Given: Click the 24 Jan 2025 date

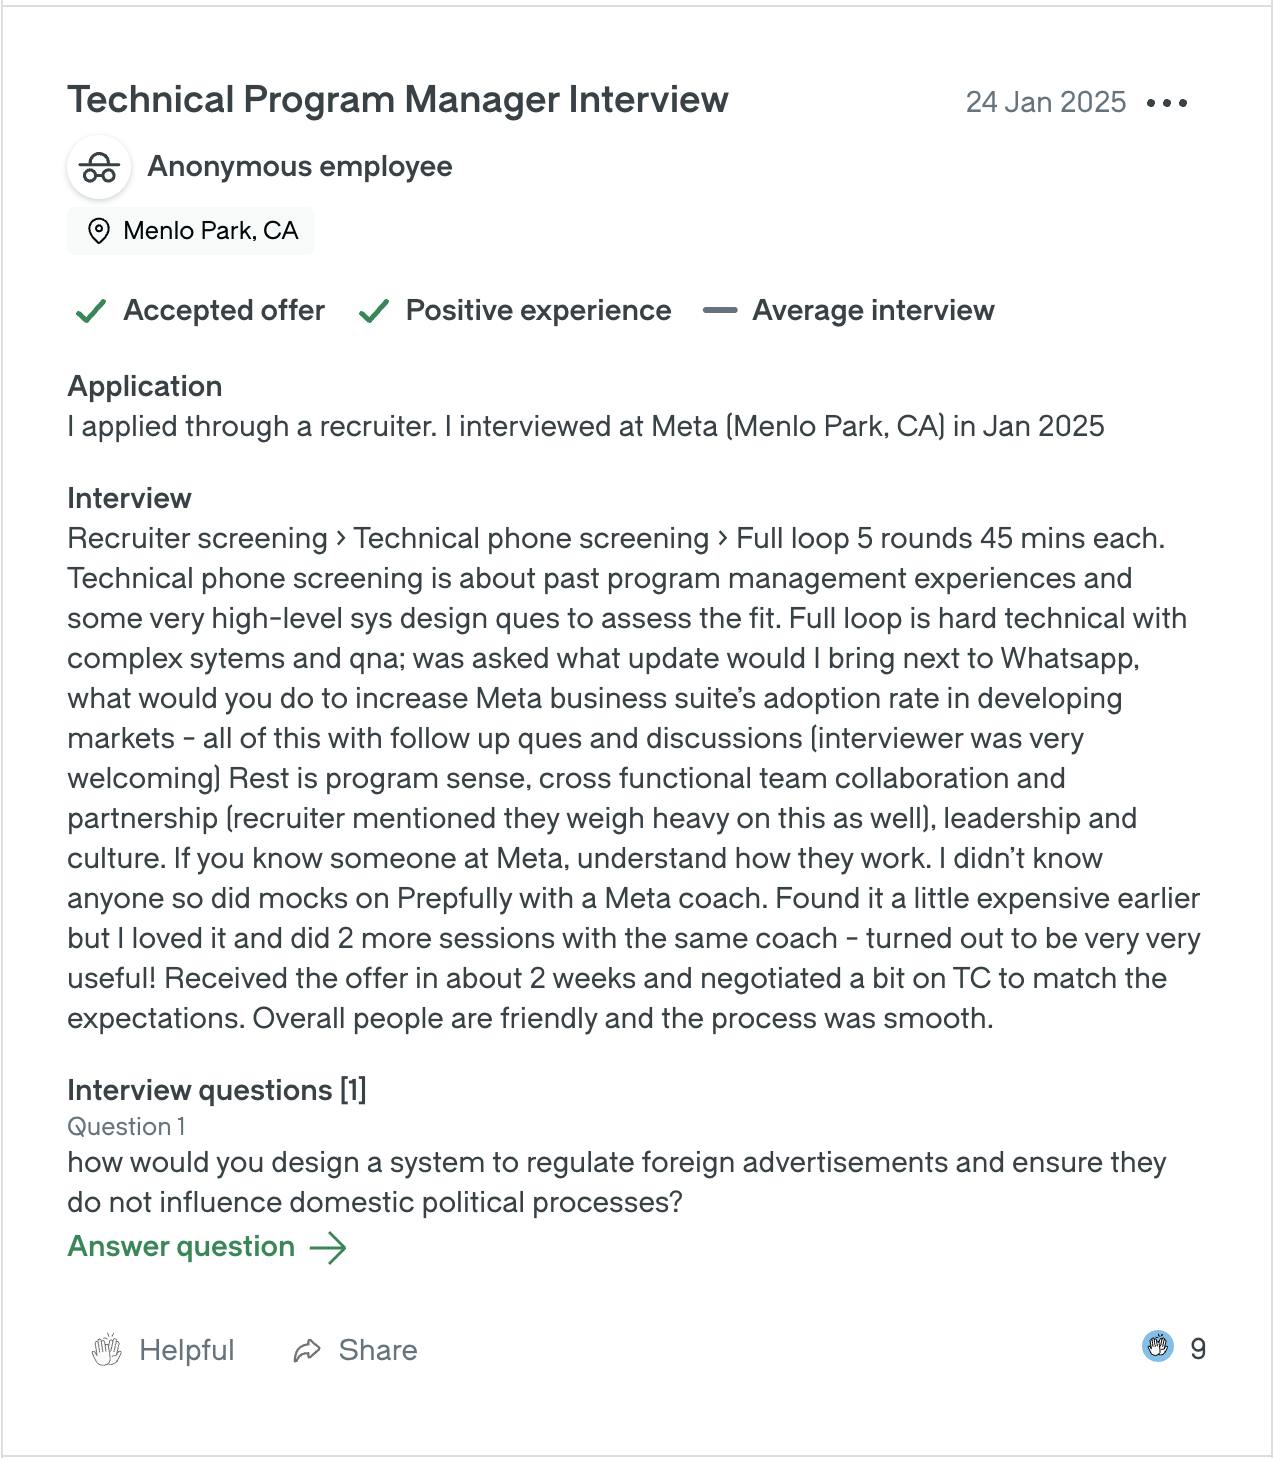Looking at the screenshot, I should coord(1045,102).
